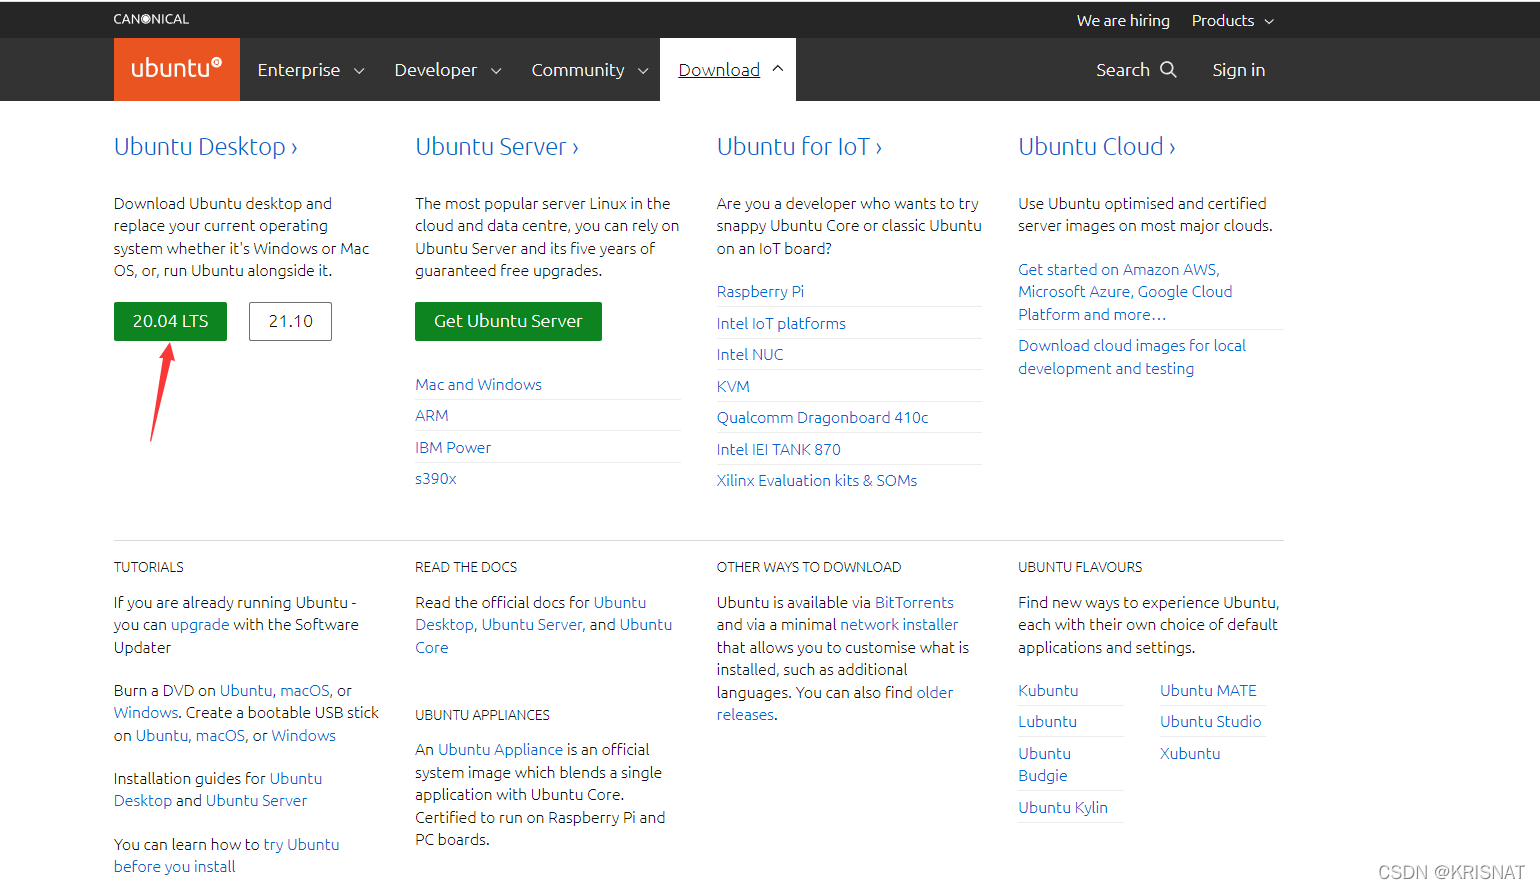Open the try Ubuntu before you install link
Viewport: 1540px width, 889px height.
click(x=226, y=855)
